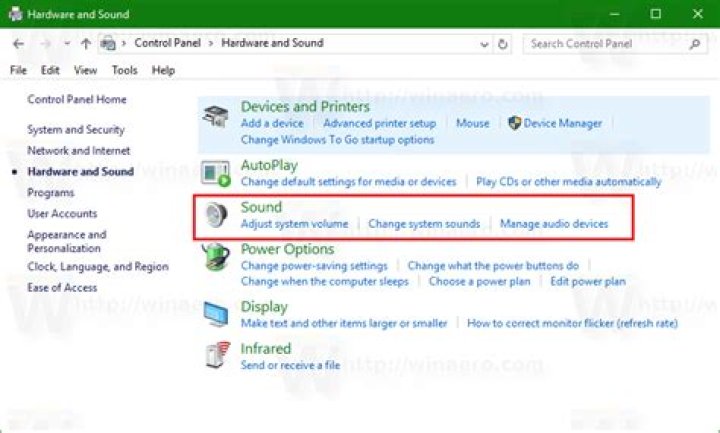Screen dimensions: 720x433
Task: Click Adjust system volume
Action: click(x=294, y=224)
